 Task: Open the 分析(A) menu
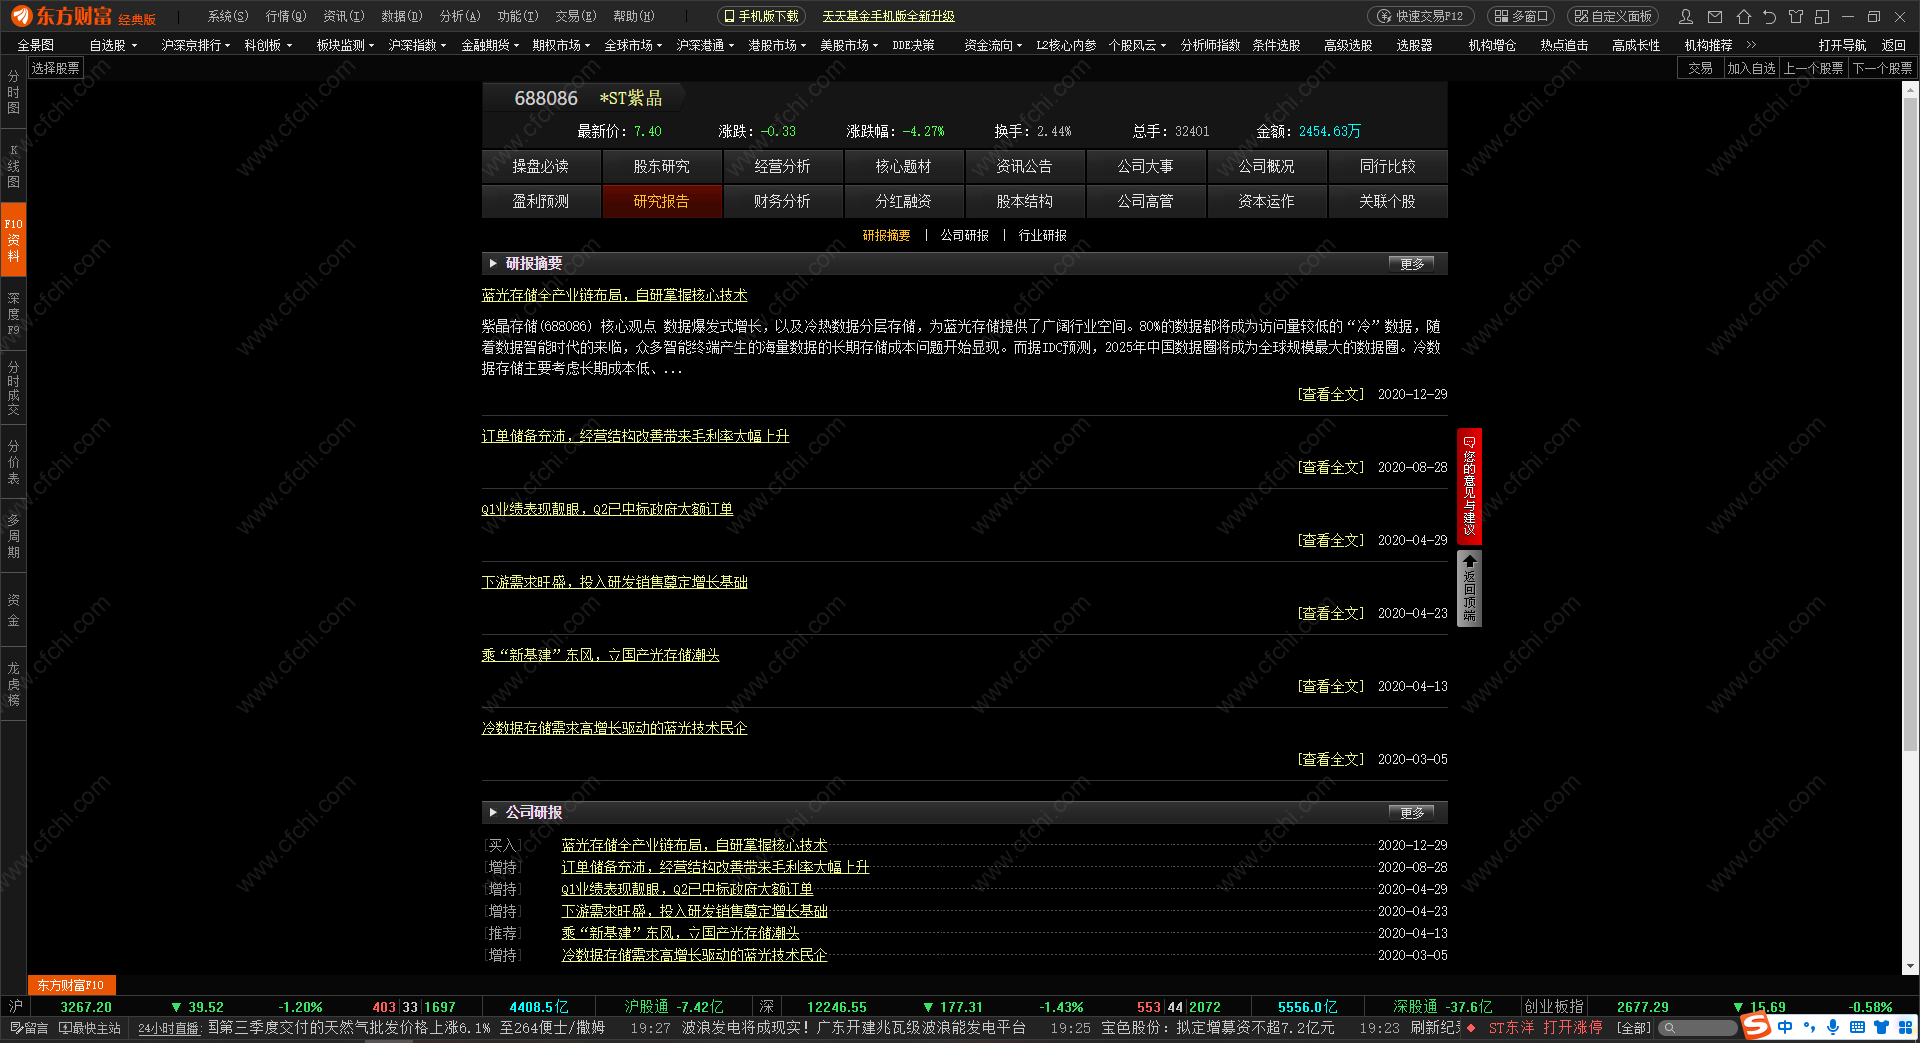click(x=460, y=16)
